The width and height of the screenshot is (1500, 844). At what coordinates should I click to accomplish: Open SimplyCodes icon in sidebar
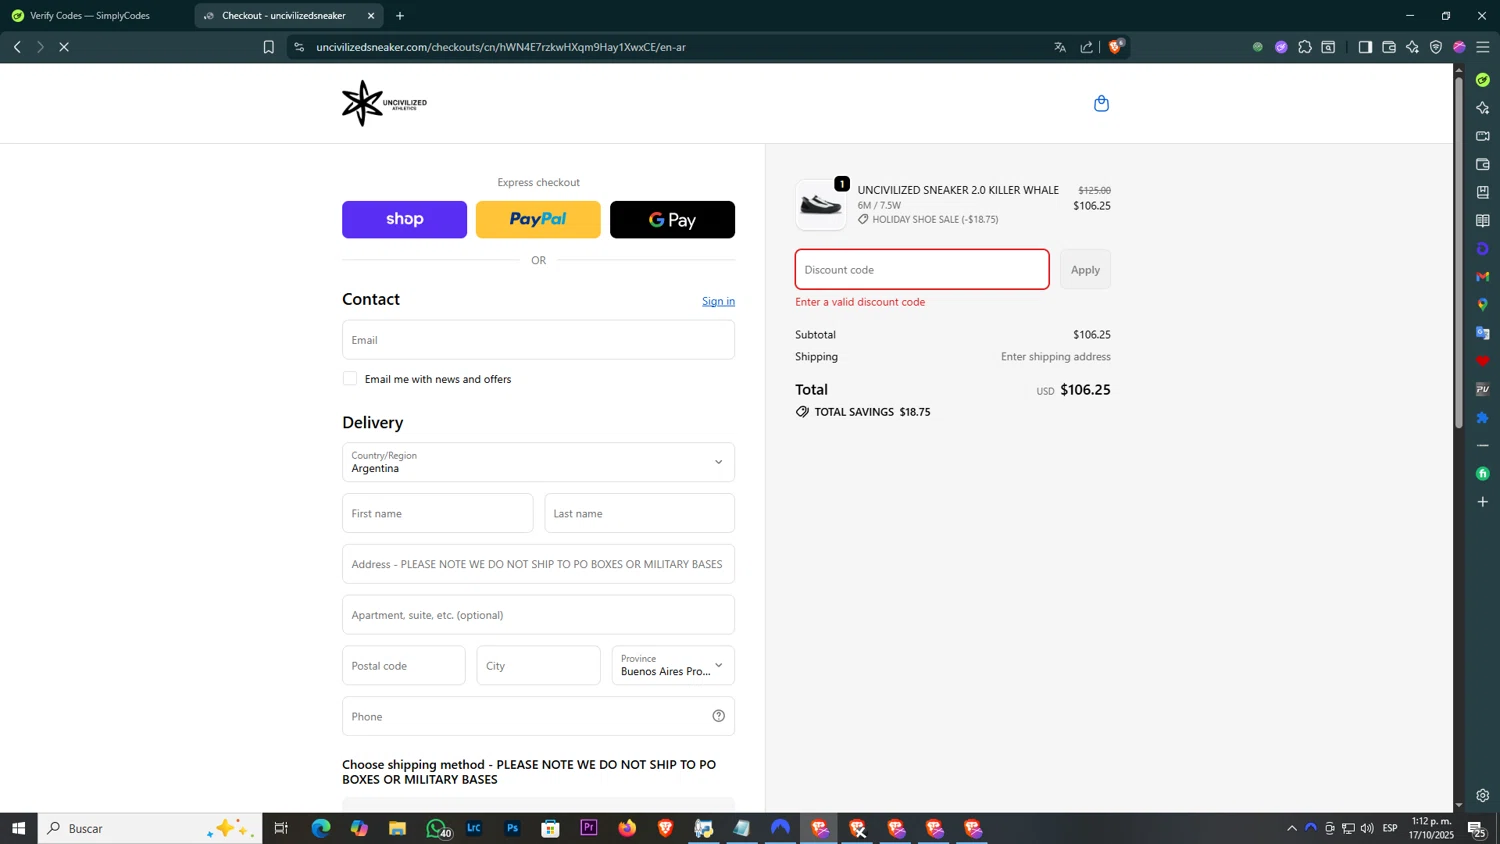tap(1483, 80)
